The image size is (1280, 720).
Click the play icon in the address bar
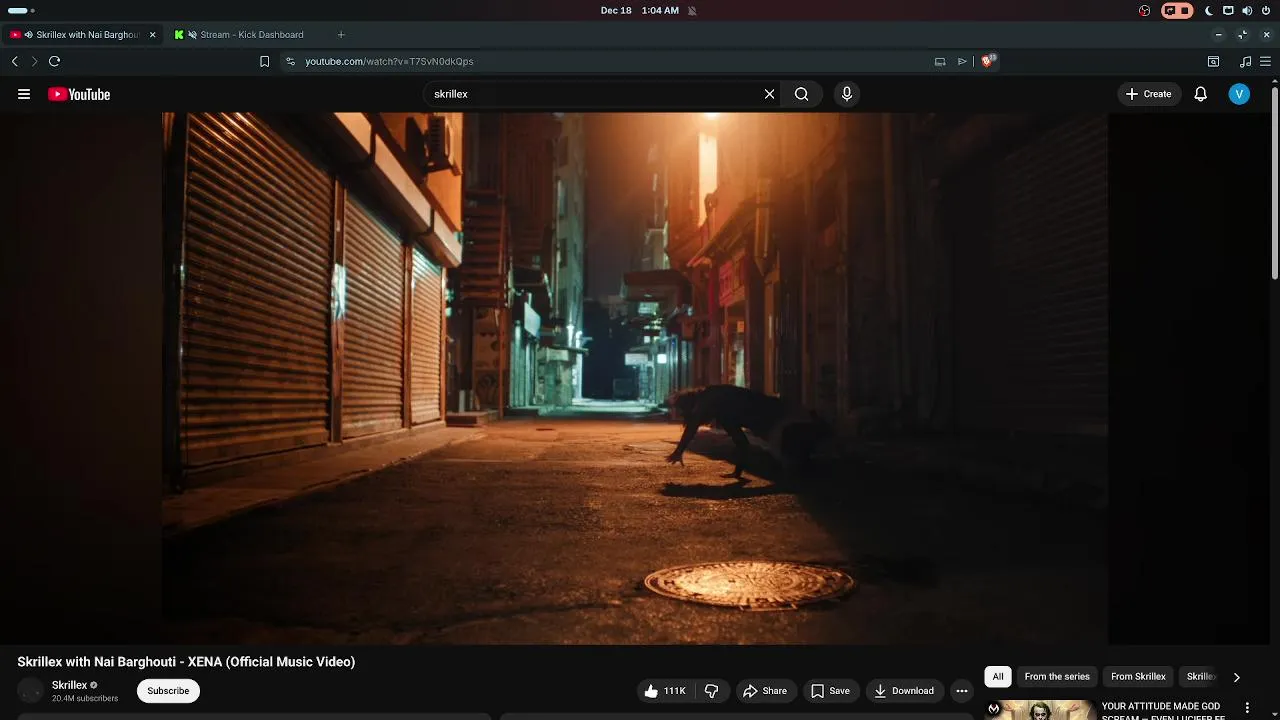pos(962,61)
